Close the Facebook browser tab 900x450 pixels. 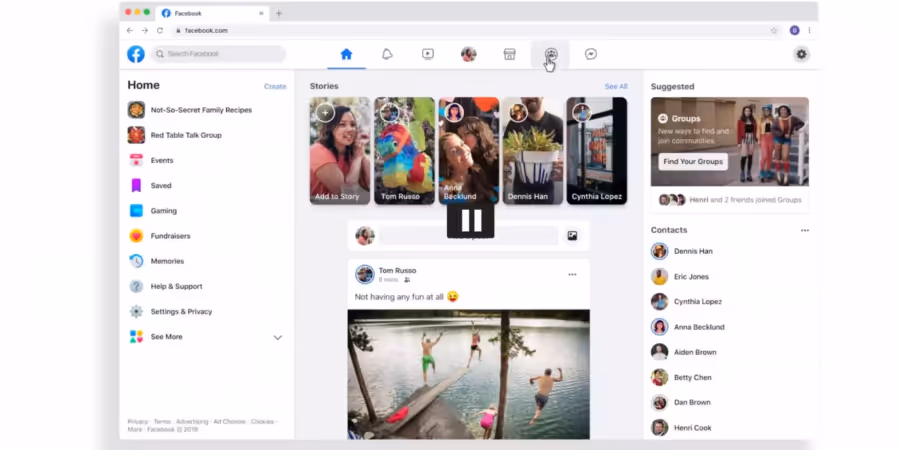pyautogui.click(x=261, y=13)
